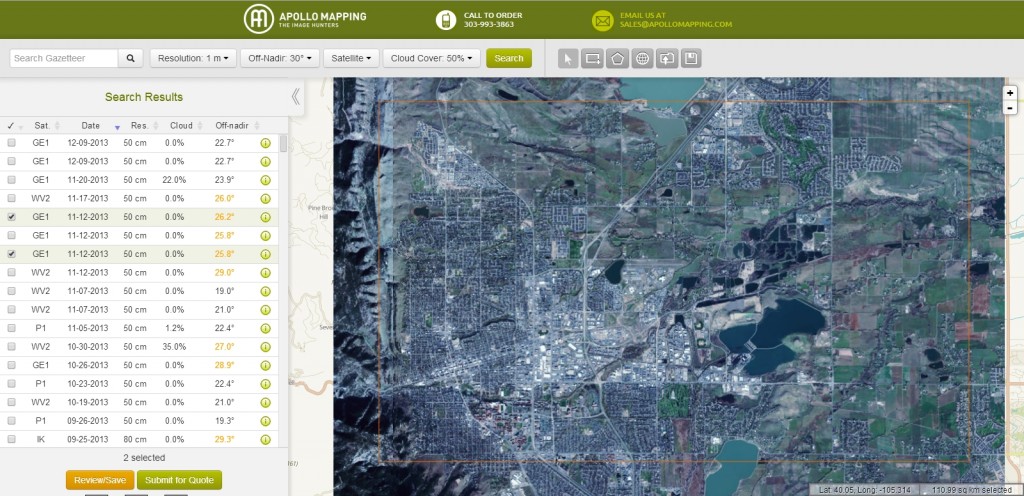This screenshot has width=1024, height=496.
Task: Click the '2 selected' status text
Action: point(144,457)
